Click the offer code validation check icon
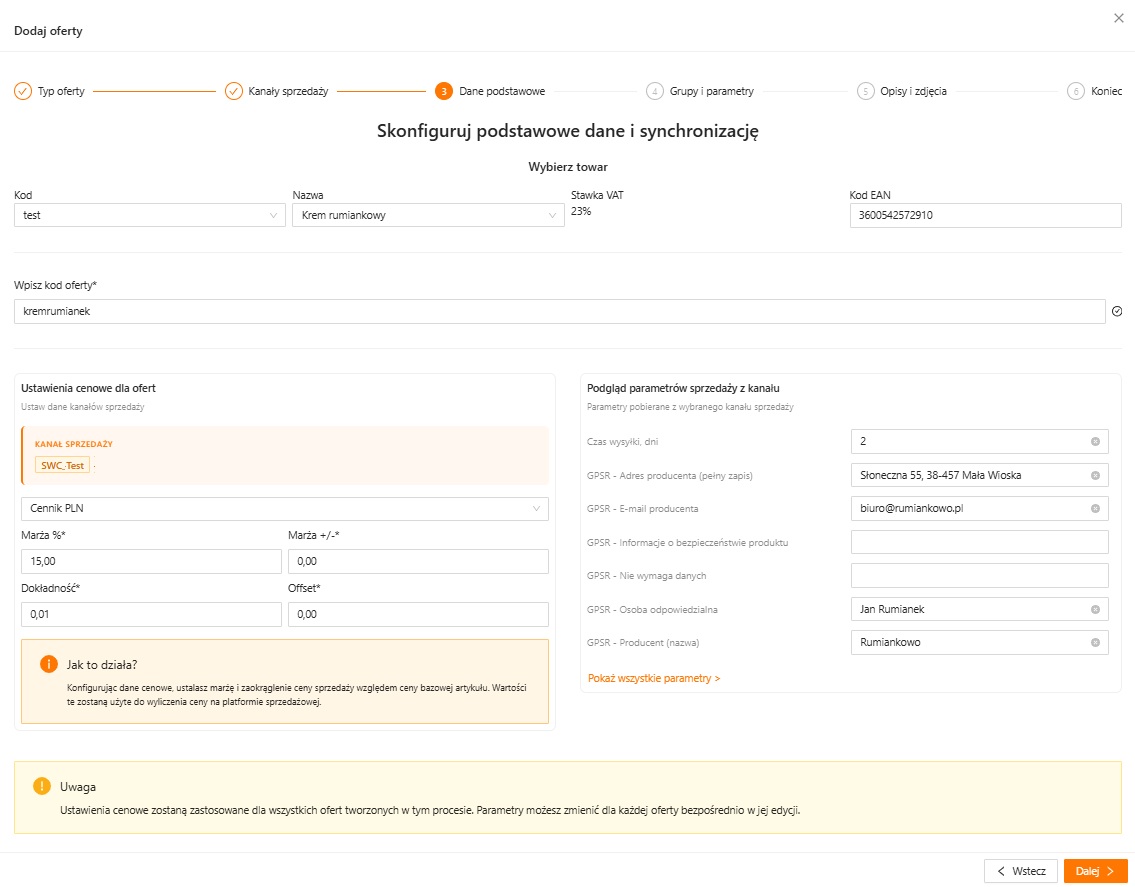Viewport: 1135px width, 887px height. pos(1117,311)
